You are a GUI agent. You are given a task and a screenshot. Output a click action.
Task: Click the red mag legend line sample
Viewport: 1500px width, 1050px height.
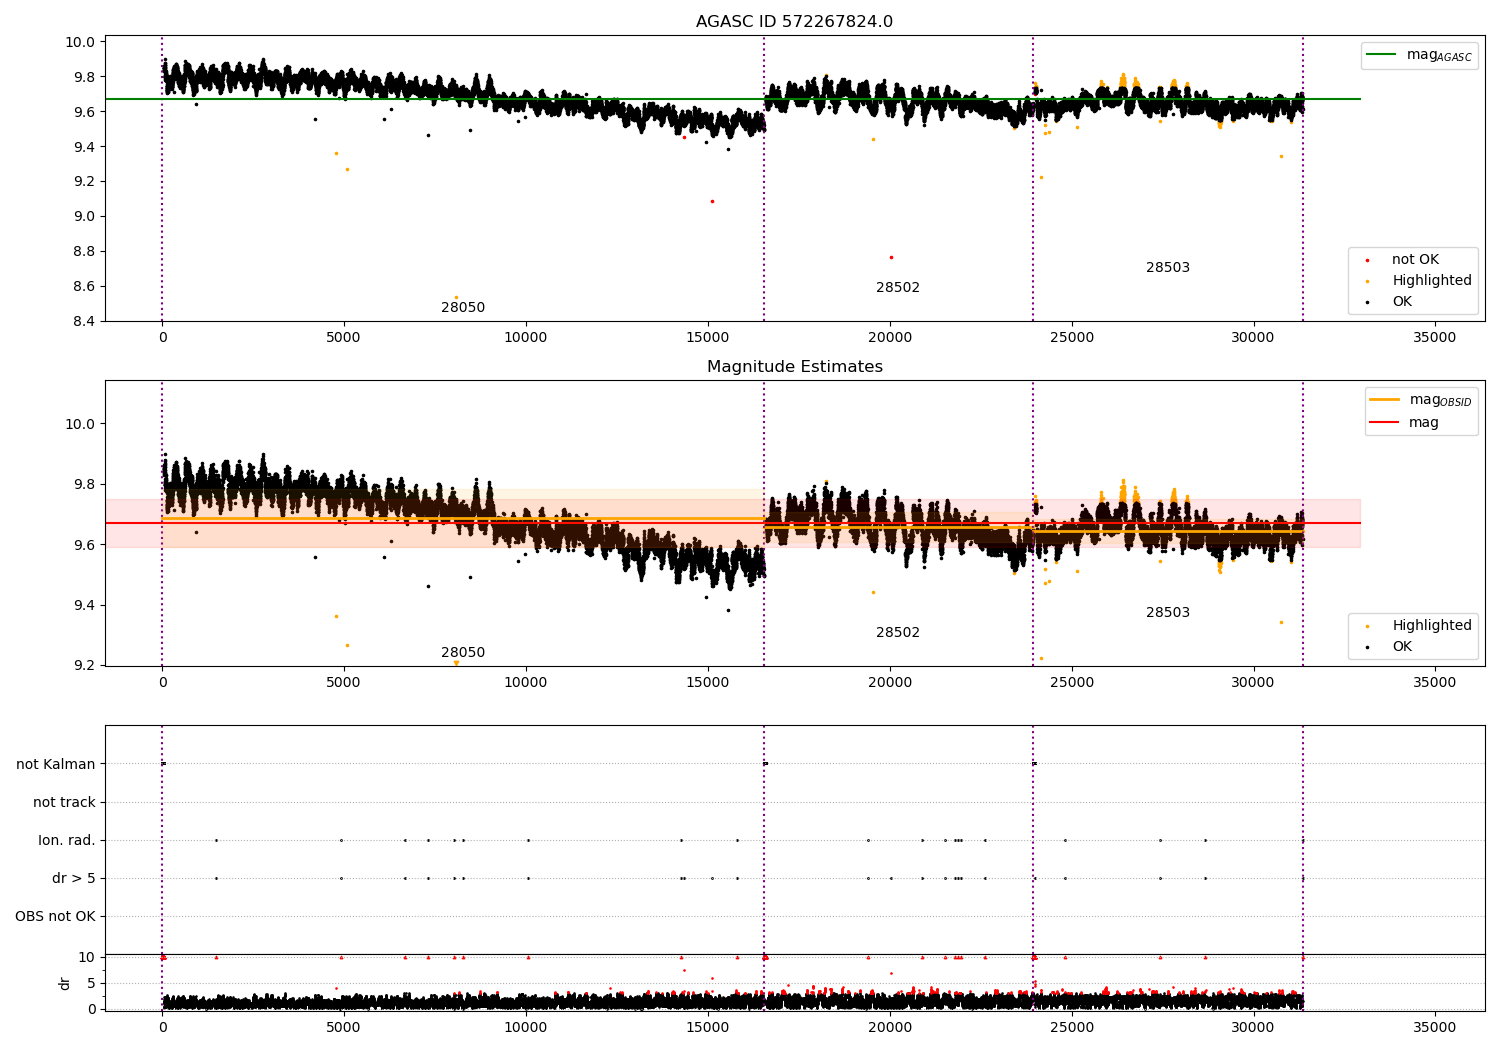point(1385,422)
